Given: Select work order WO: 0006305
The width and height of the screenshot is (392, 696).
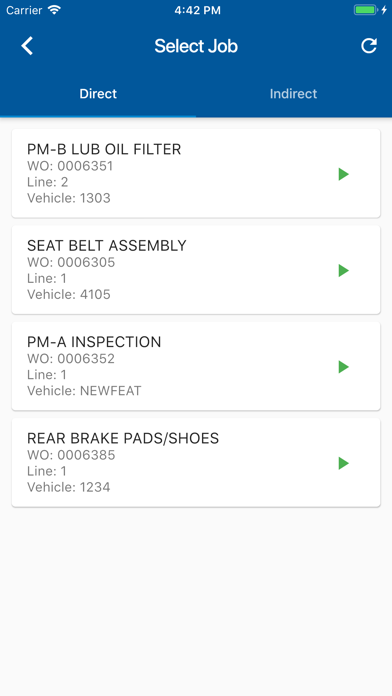Looking at the screenshot, I should point(71,262).
